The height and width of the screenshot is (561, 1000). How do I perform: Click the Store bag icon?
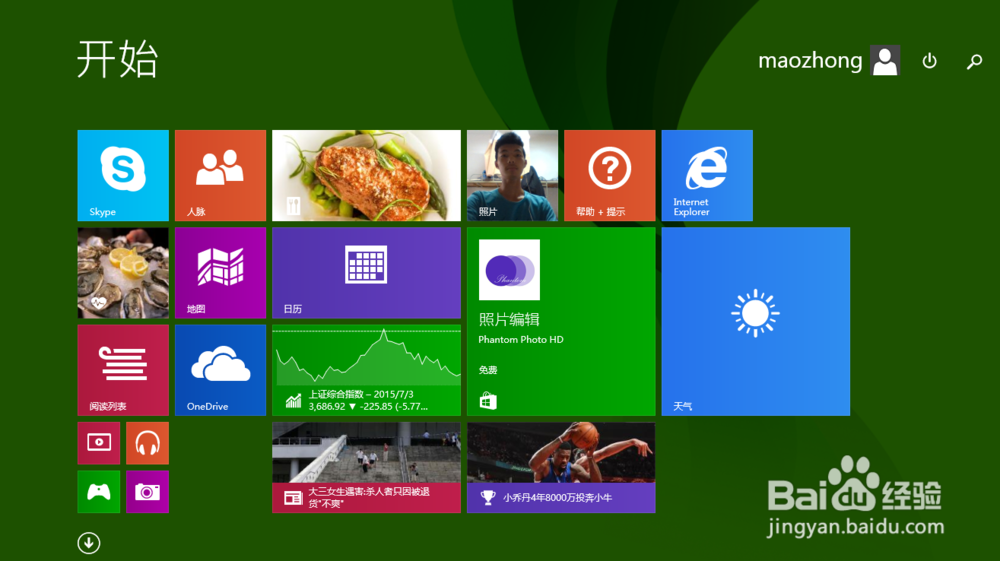pyautogui.click(x=488, y=401)
